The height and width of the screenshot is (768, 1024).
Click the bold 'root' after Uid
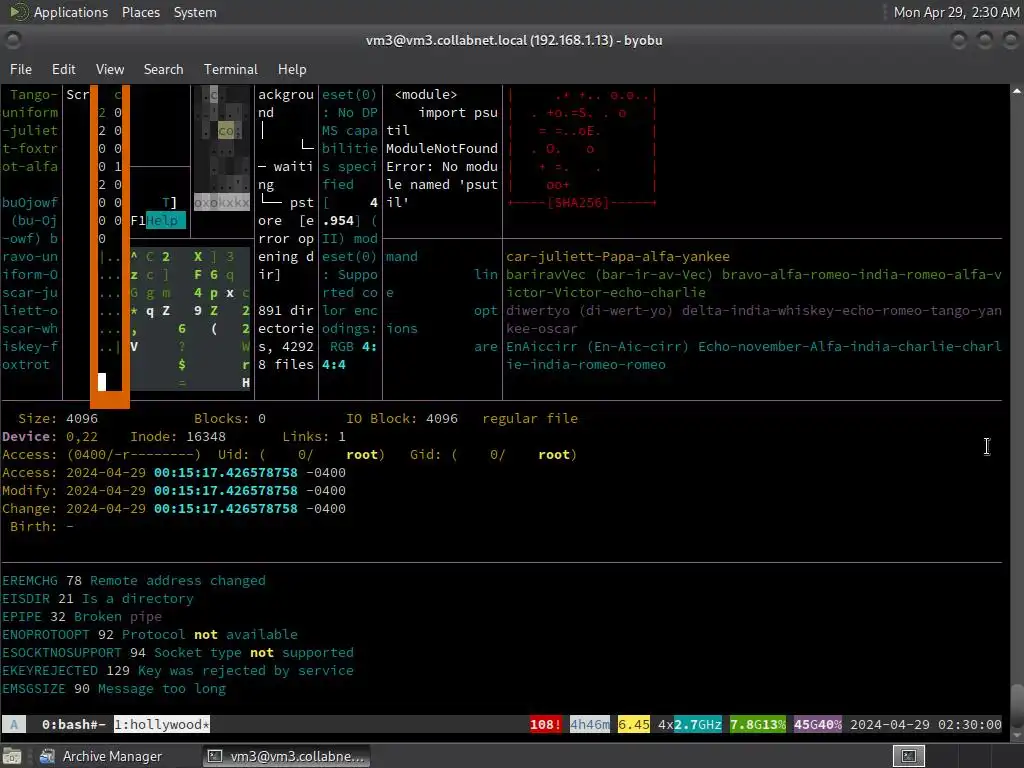tap(362, 455)
